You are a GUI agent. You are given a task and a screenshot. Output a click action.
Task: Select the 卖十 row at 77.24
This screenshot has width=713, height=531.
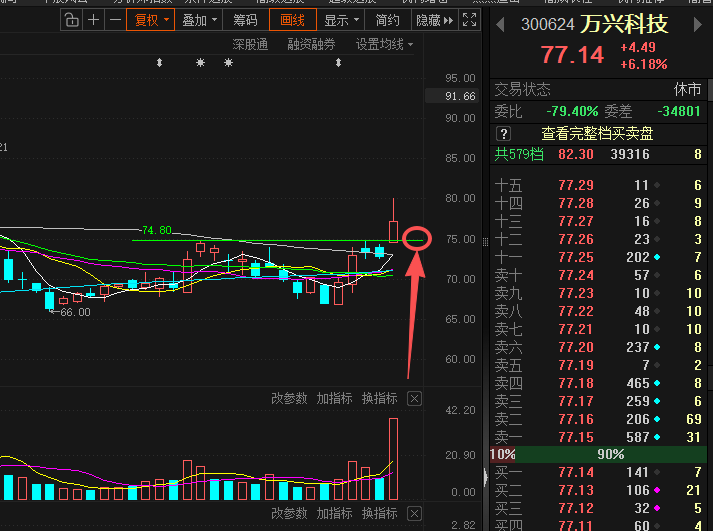pyautogui.click(x=599, y=275)
